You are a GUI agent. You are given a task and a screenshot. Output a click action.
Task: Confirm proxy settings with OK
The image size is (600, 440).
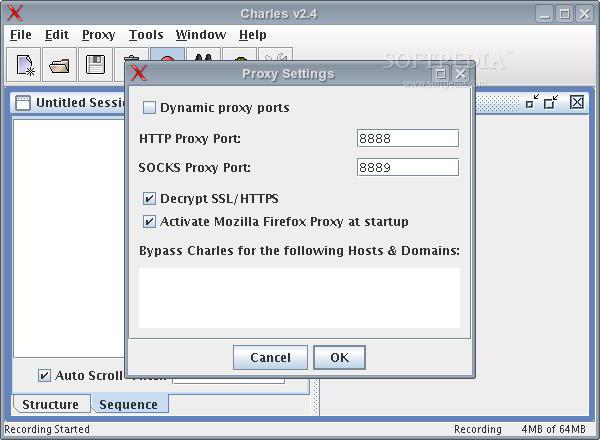339,357
